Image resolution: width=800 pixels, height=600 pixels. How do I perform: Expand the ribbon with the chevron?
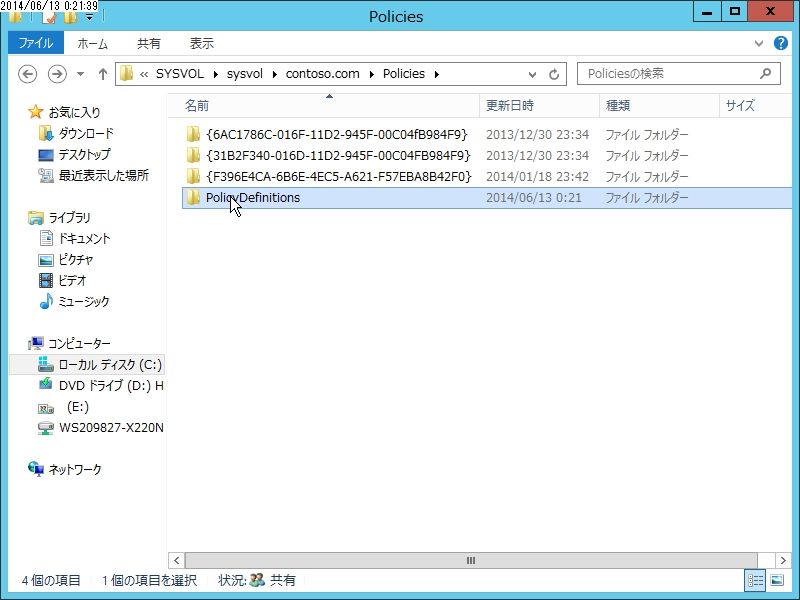[759, 43]
